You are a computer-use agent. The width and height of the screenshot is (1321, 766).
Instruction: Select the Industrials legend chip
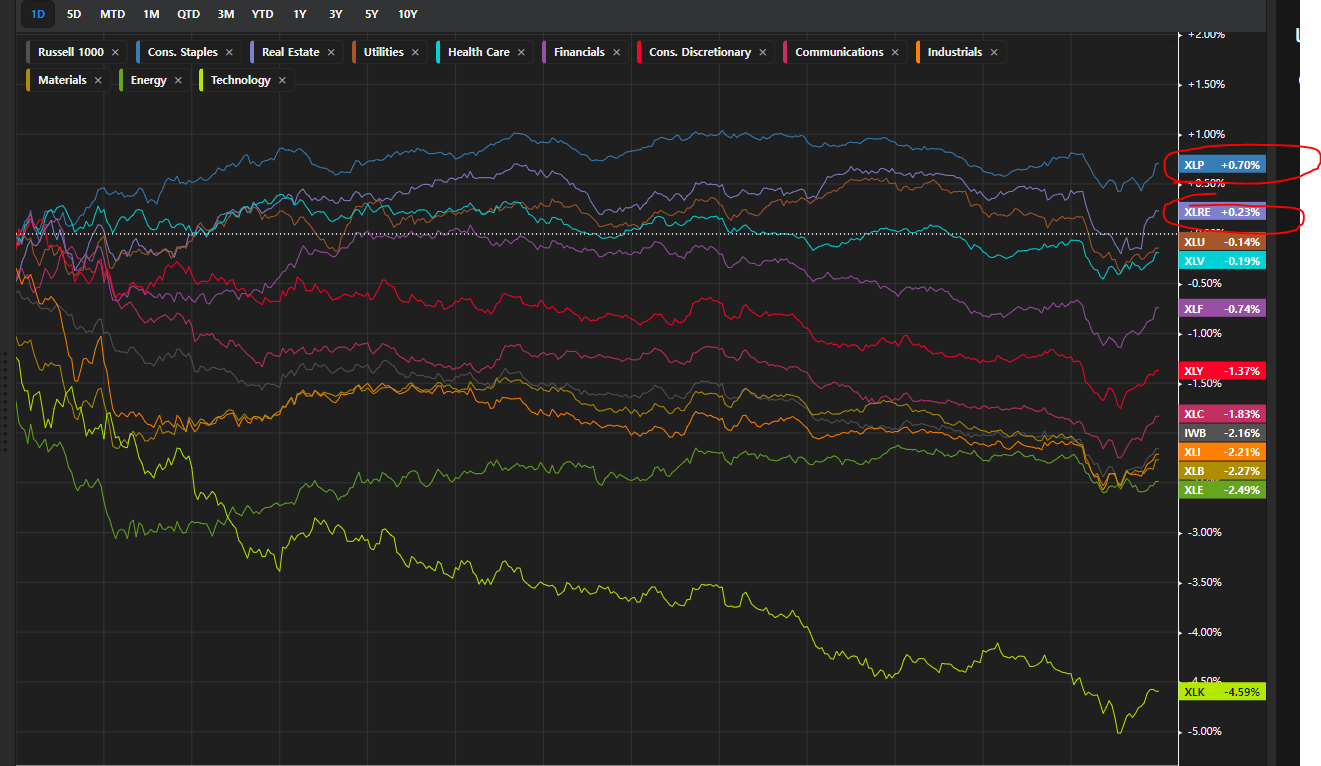point(954,52)
